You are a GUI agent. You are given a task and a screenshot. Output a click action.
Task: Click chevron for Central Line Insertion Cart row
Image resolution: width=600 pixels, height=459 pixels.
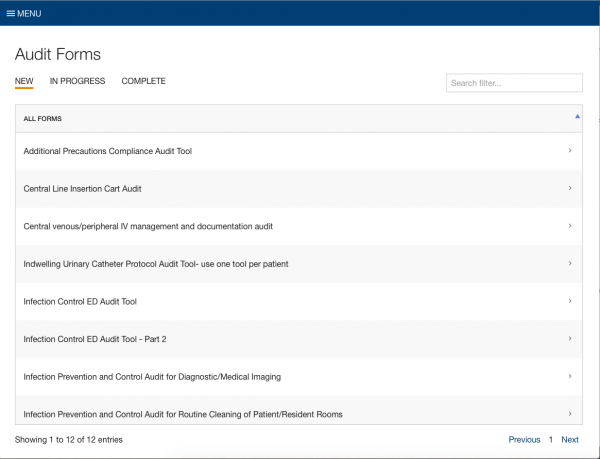pyautogui.click(x=570, y=188)
